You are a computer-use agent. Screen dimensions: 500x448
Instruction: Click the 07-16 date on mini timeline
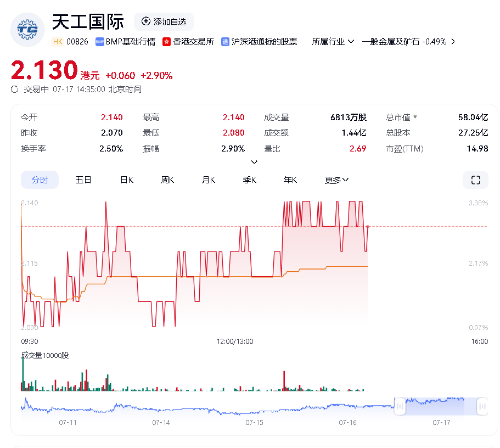[347, 423]
